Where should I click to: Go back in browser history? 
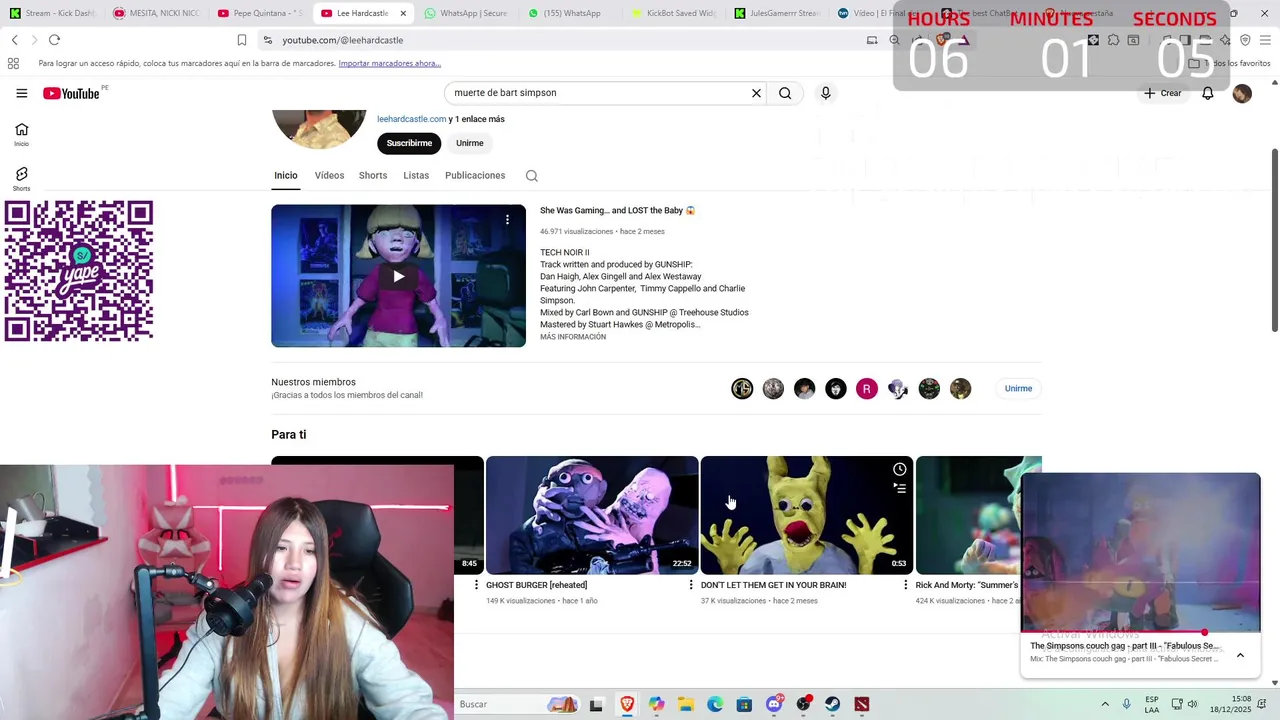(x=14, y=40)
